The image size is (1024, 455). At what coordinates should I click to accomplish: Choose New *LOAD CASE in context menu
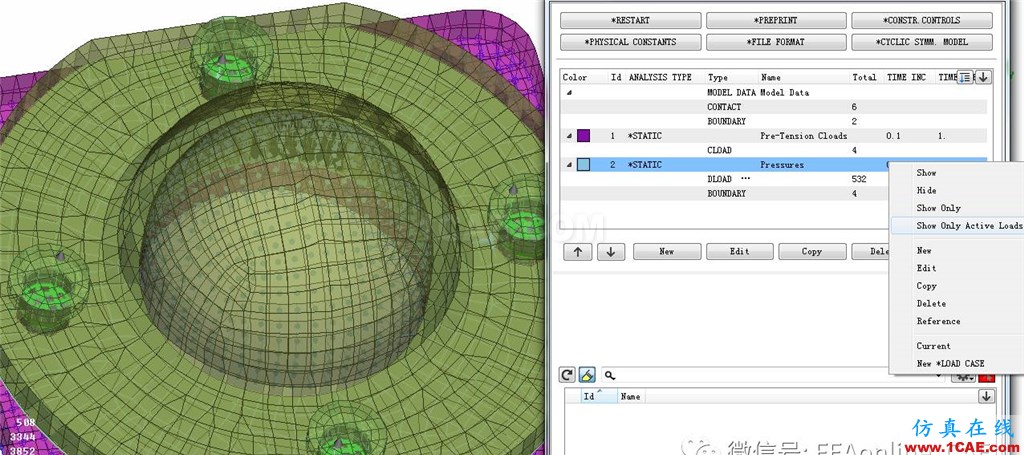(950, 364)
